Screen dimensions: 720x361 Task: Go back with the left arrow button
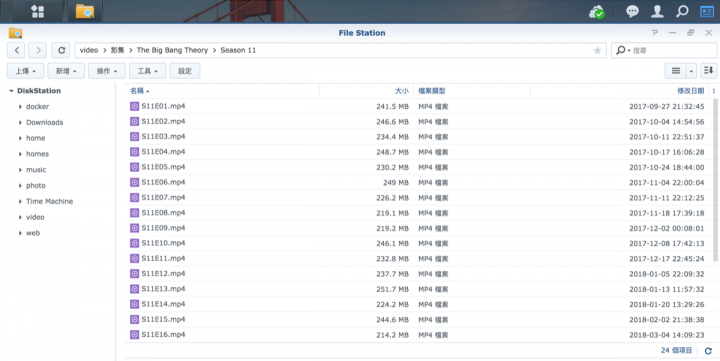pyautogui.click(x=17, y=50)
